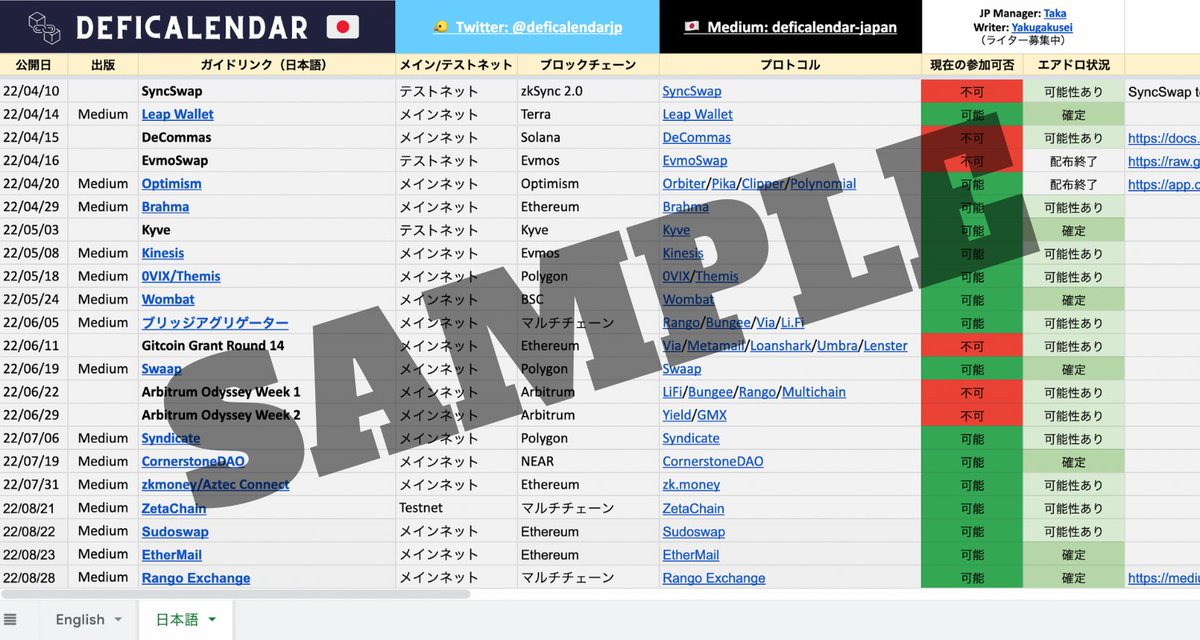1200x640 pixels.
Task: Open the Lenster protocol link
Action: (x=885, y=346)
